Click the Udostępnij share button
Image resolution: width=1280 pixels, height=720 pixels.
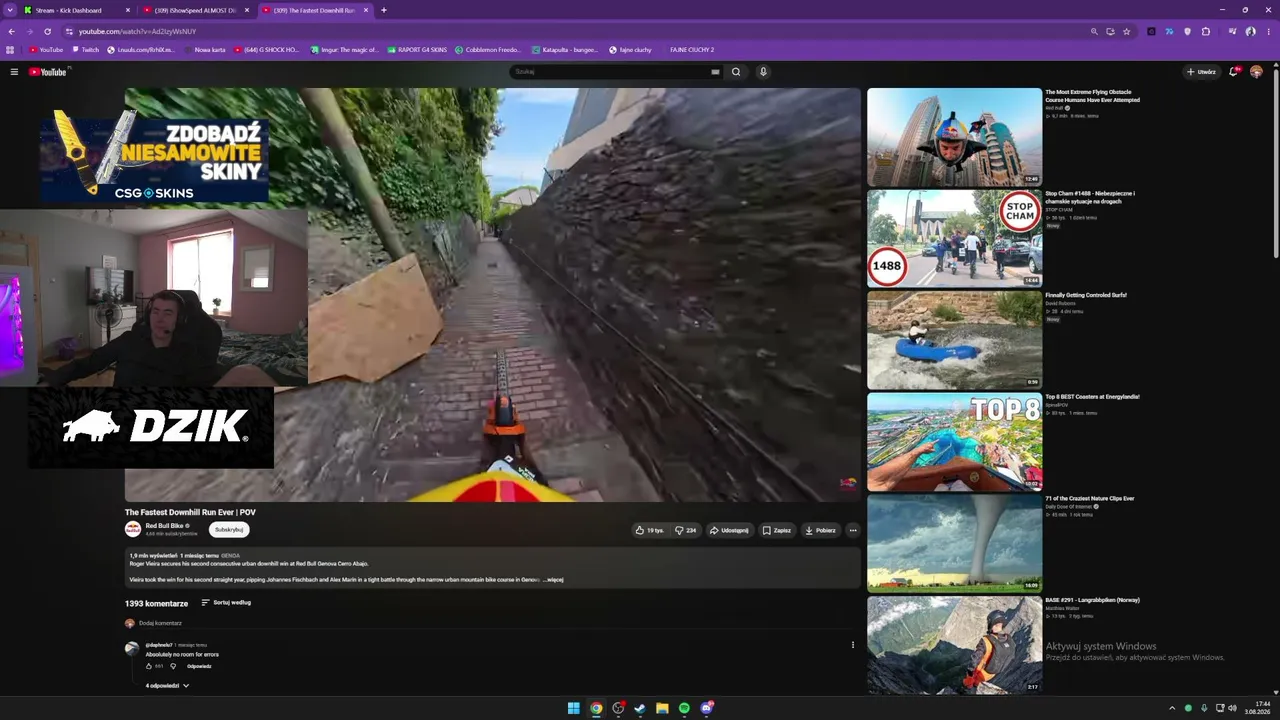(729, 530)
